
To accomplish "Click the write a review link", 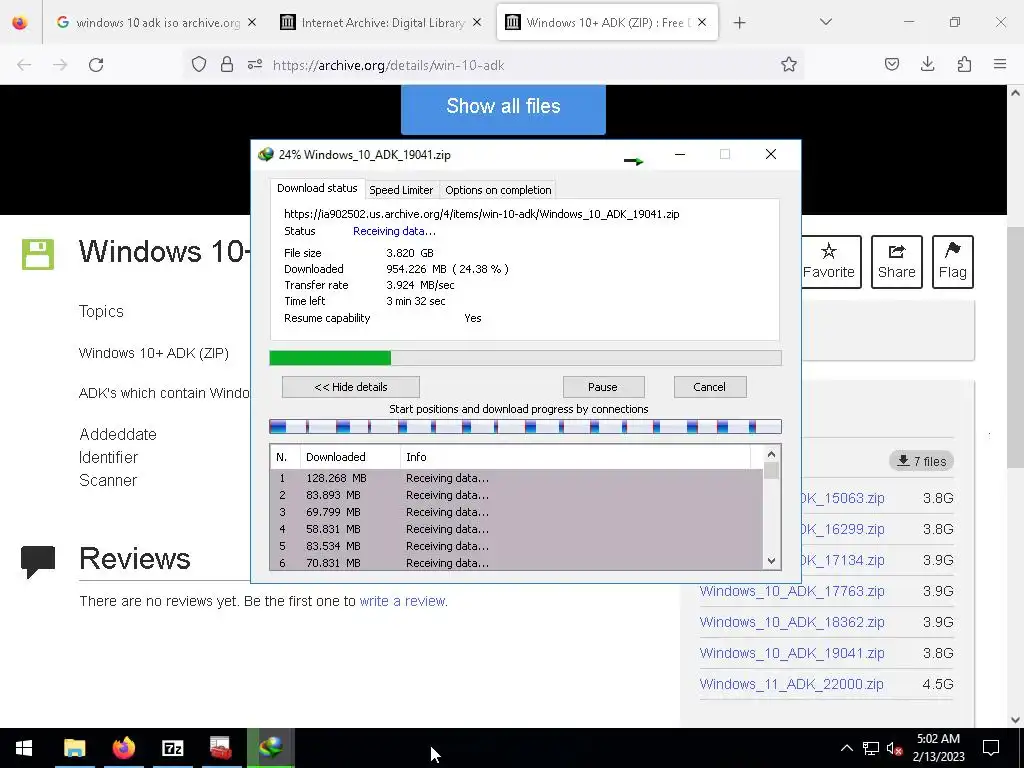I will (403, 601).
